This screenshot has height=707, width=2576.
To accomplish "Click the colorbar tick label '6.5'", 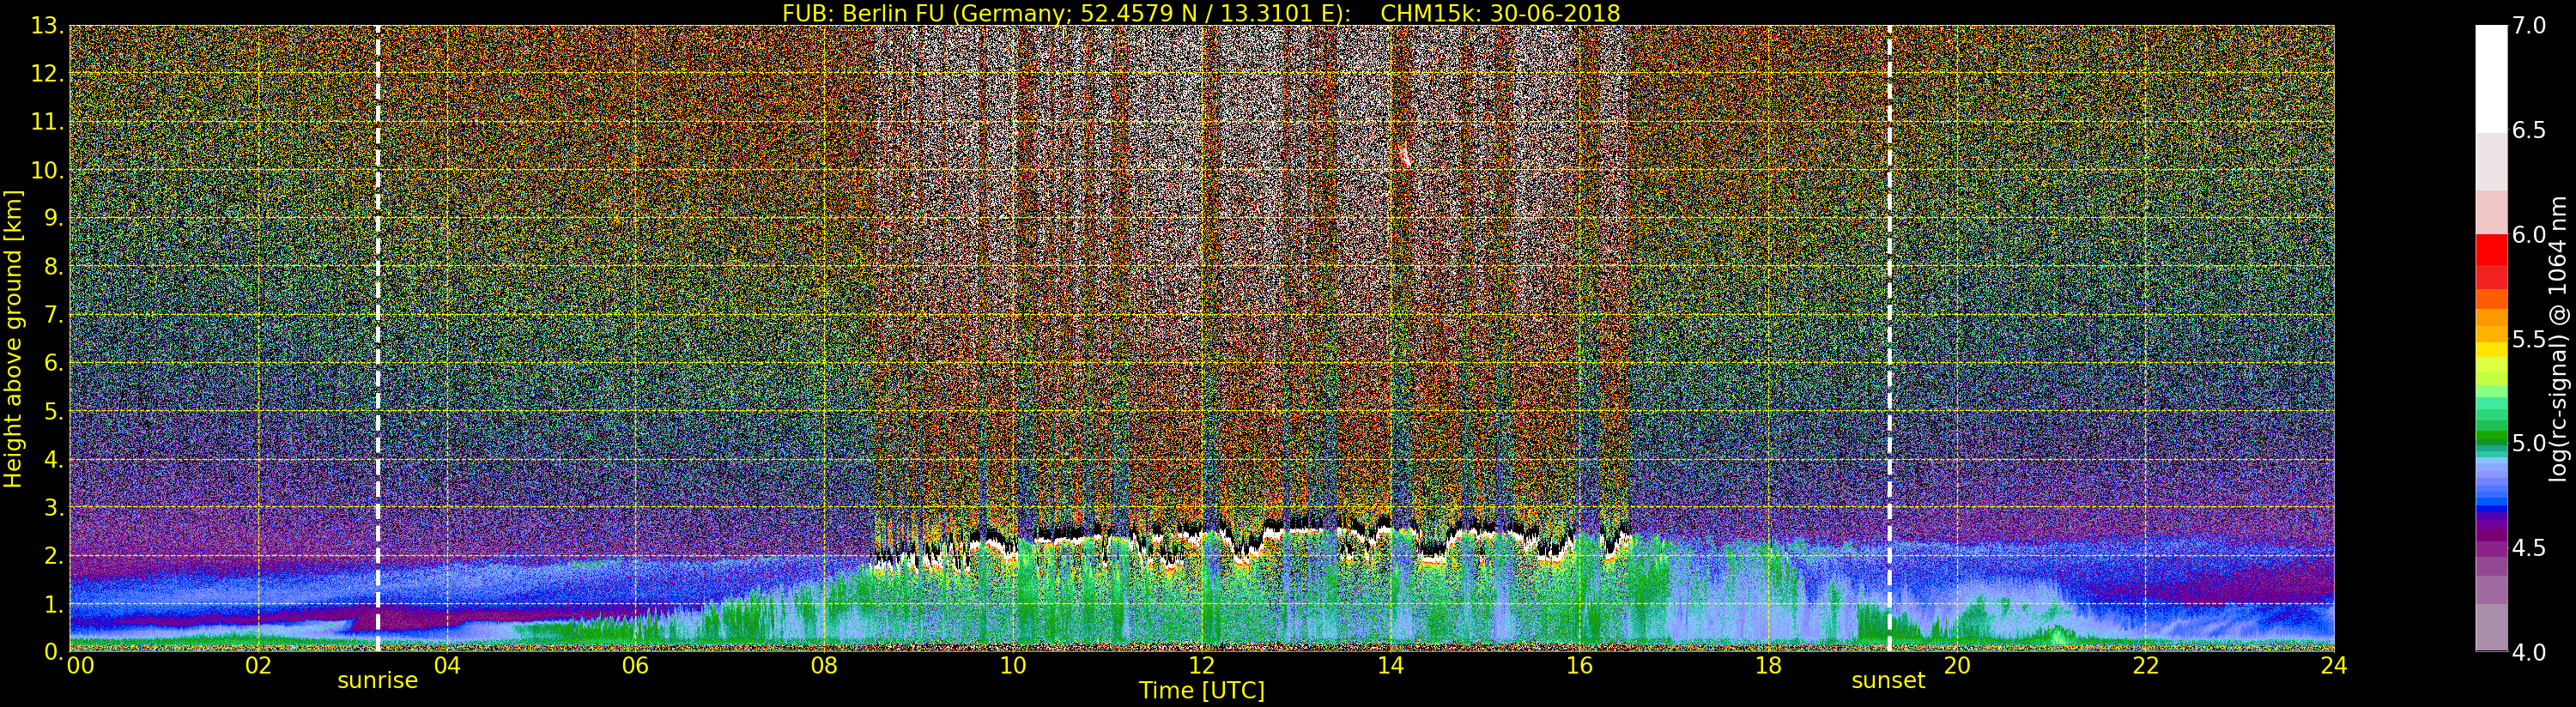I will (2529, 131).
